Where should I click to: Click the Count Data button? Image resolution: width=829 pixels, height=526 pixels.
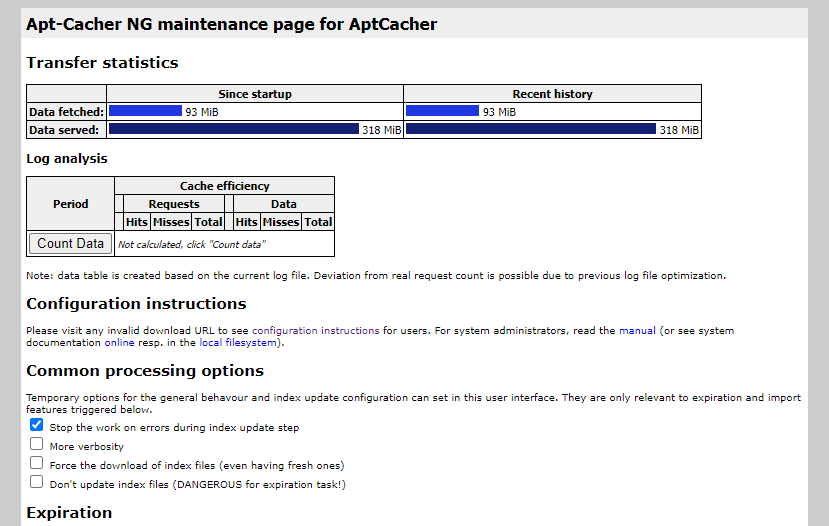click(x=70, y=244)
